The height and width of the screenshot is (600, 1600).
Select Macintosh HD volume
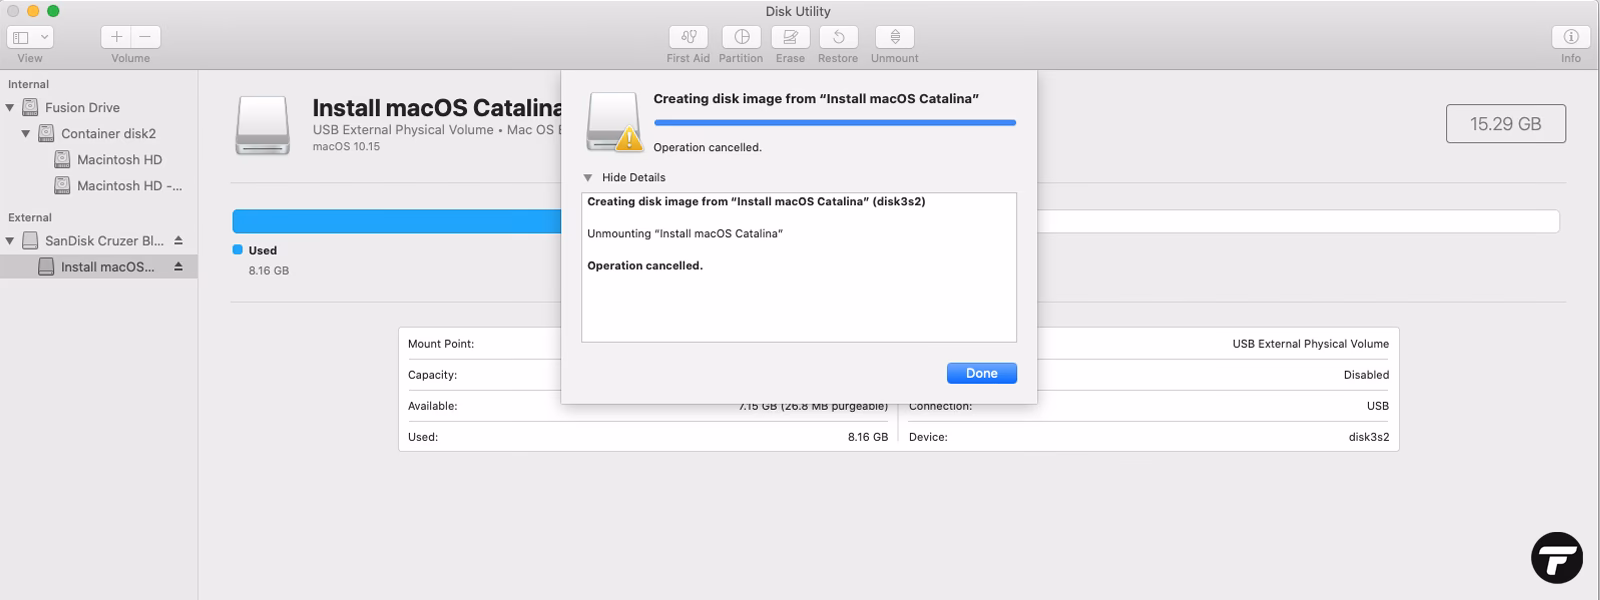(119, 159)
